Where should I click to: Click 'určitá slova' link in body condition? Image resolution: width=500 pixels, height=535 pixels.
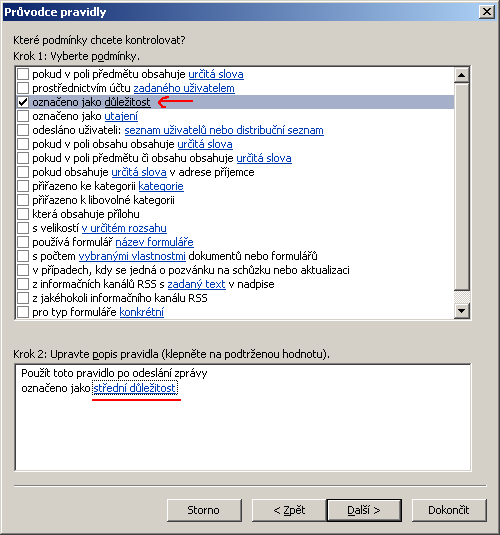click(x=205, y=144)
